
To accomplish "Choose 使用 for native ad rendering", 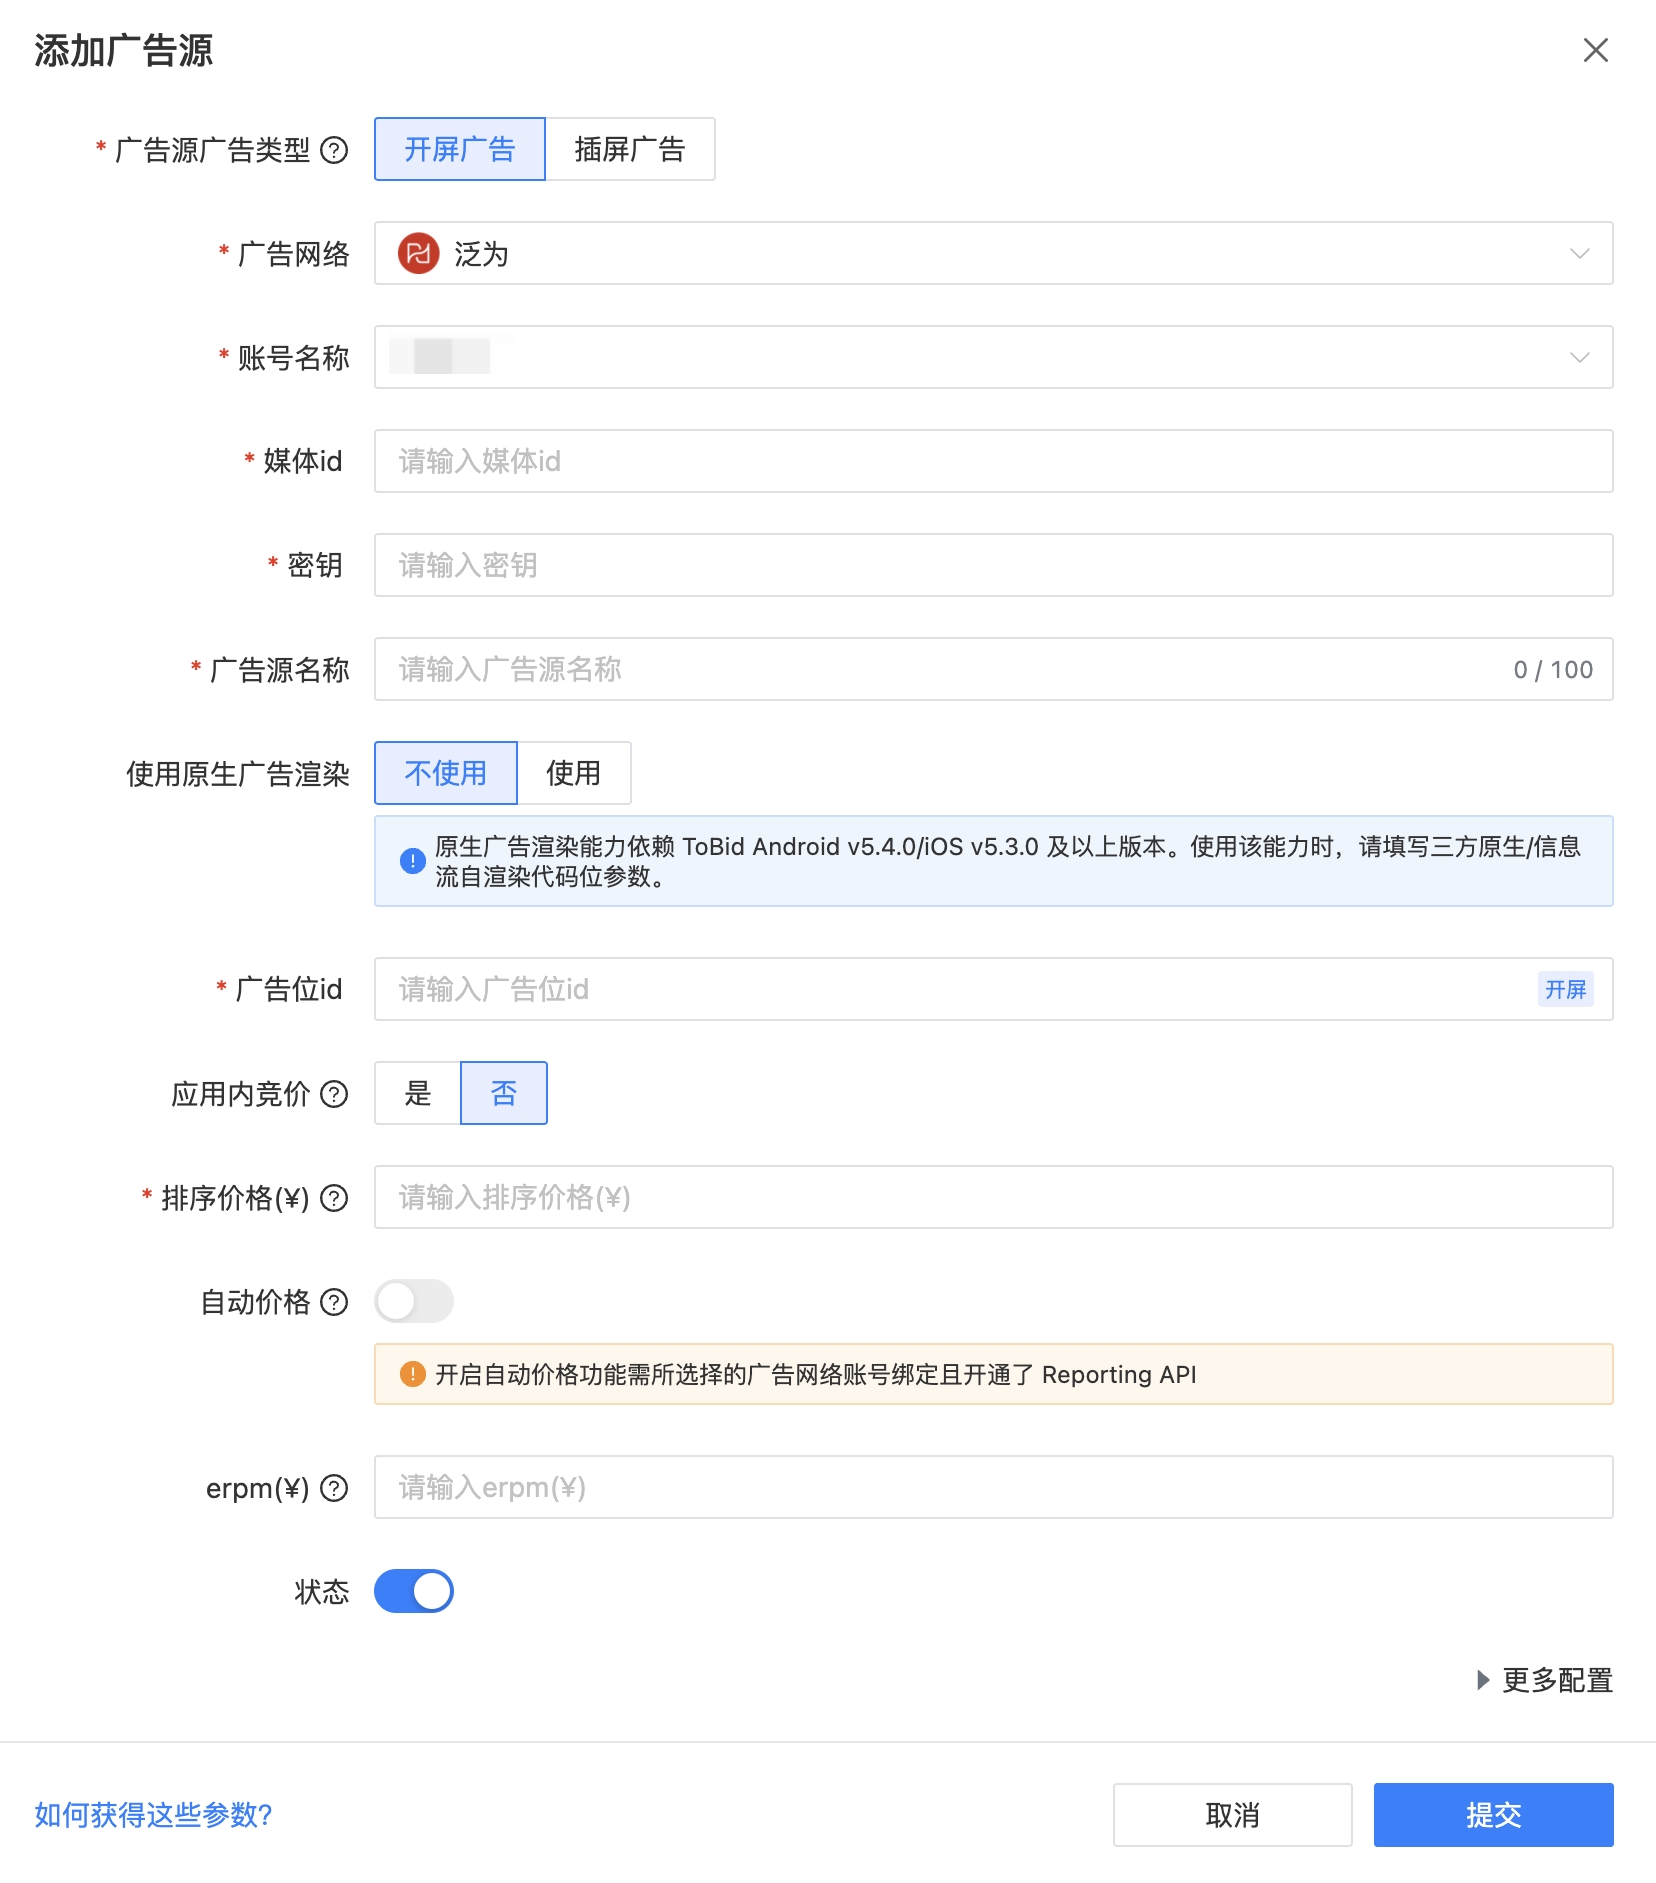I will coord(574,773).
